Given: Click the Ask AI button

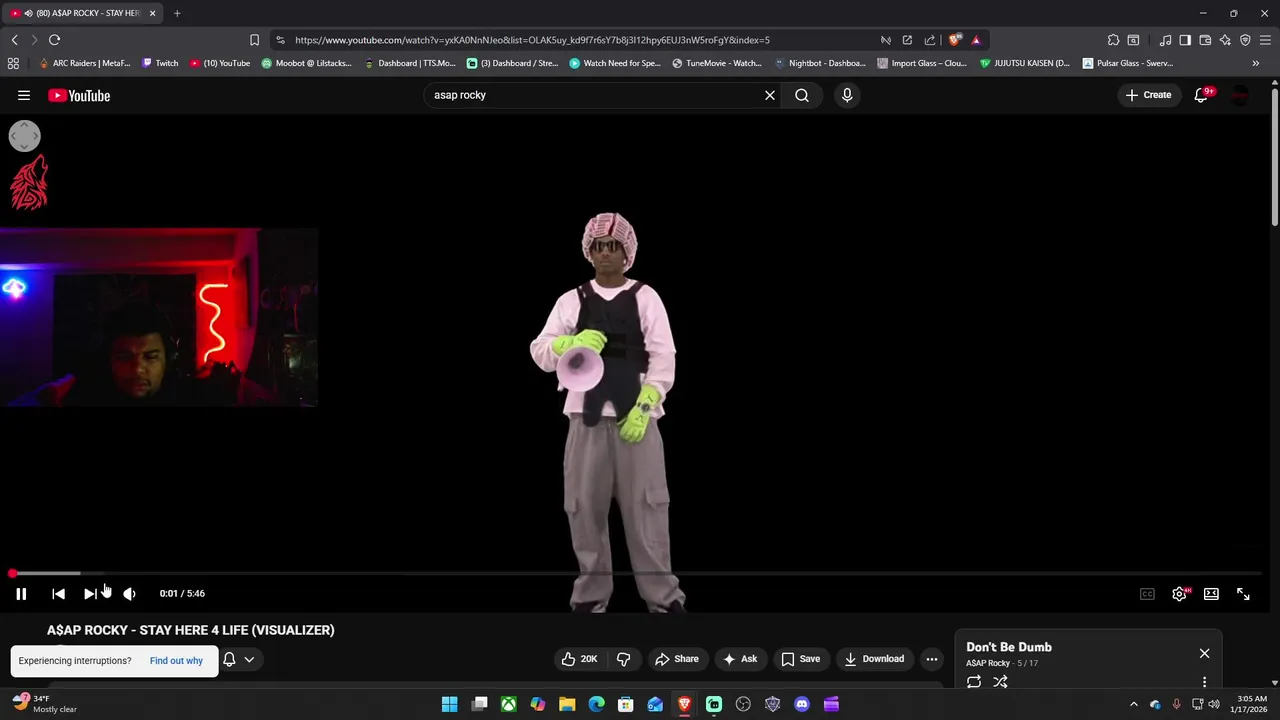Looking at the screenshot, I should [741, 659].
